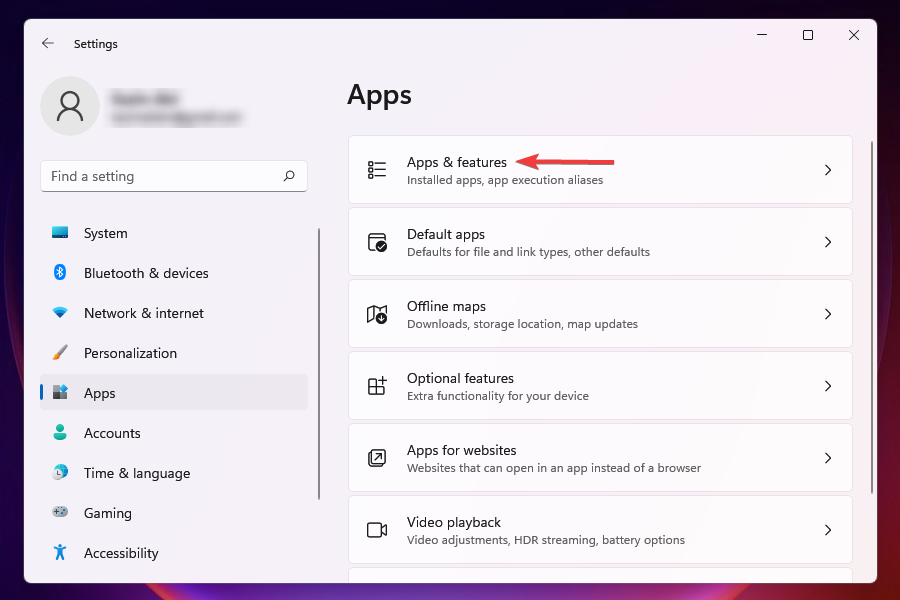Expand Apps & features chevron
The image size is (900, 600).
tap(828, 170)
